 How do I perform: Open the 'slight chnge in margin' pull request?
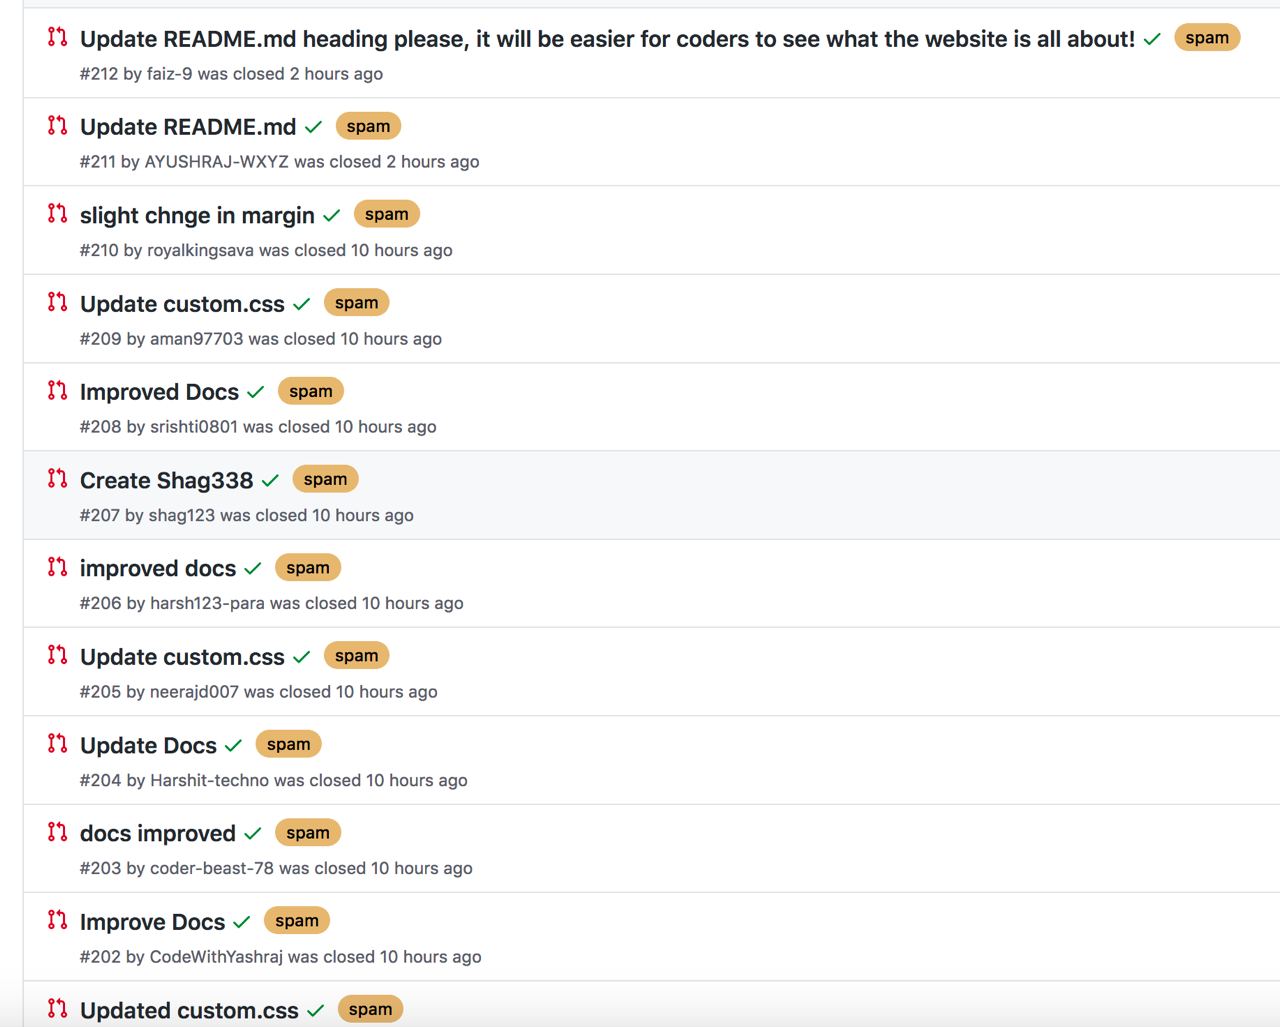[197, 215]
